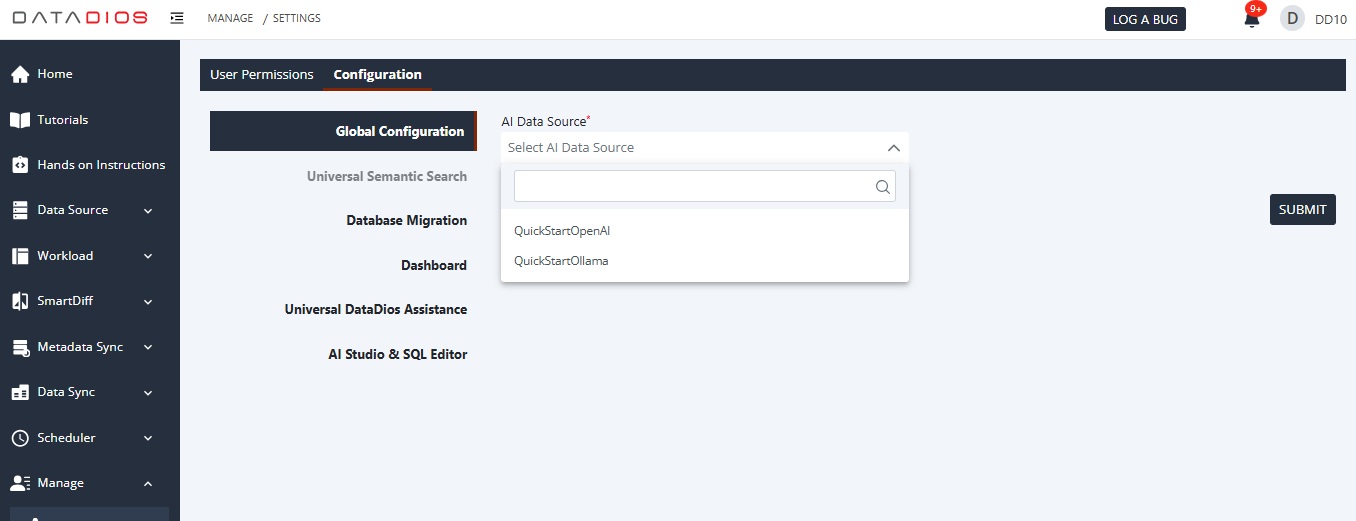Choose QuickStartOpenAI from the list

[x=562, y=231]
